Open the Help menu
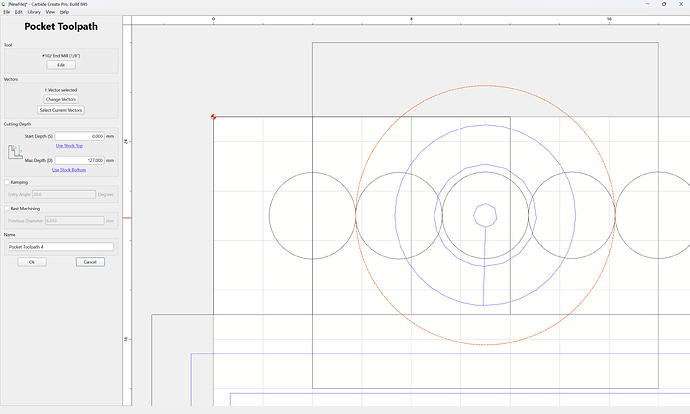The width and height of the screenshot is (690, 414). [64, 12]
